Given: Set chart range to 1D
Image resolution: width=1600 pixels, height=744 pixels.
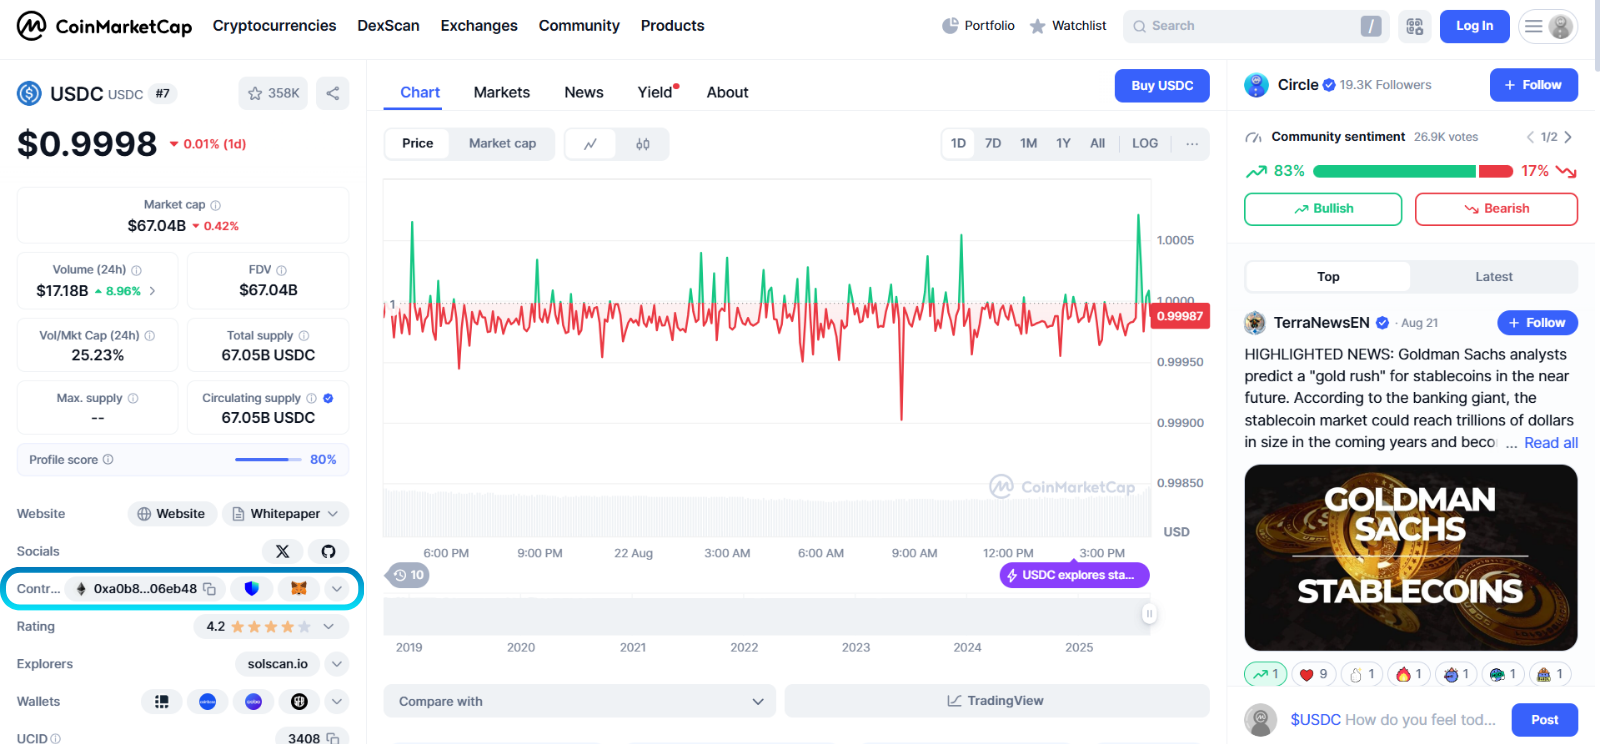Looking at the screenshot, I should (958, 144).
